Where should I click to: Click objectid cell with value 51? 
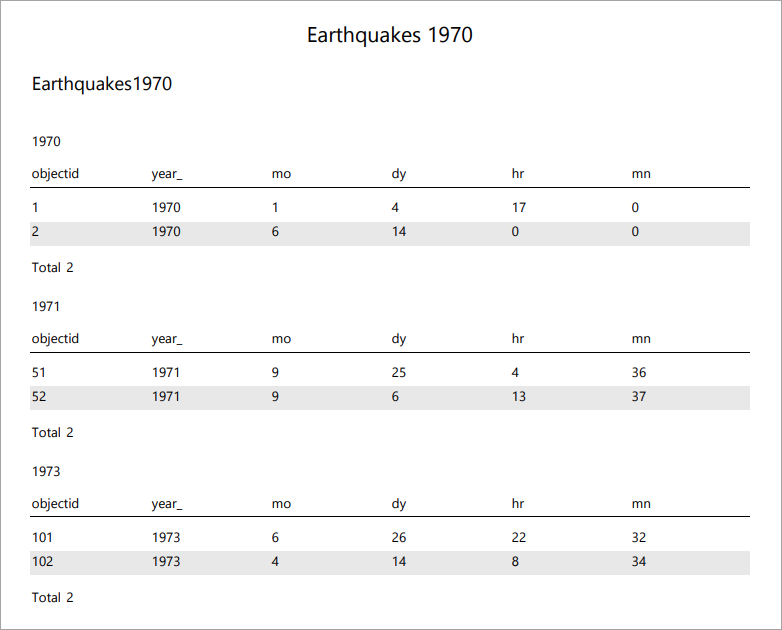[40, 373]
